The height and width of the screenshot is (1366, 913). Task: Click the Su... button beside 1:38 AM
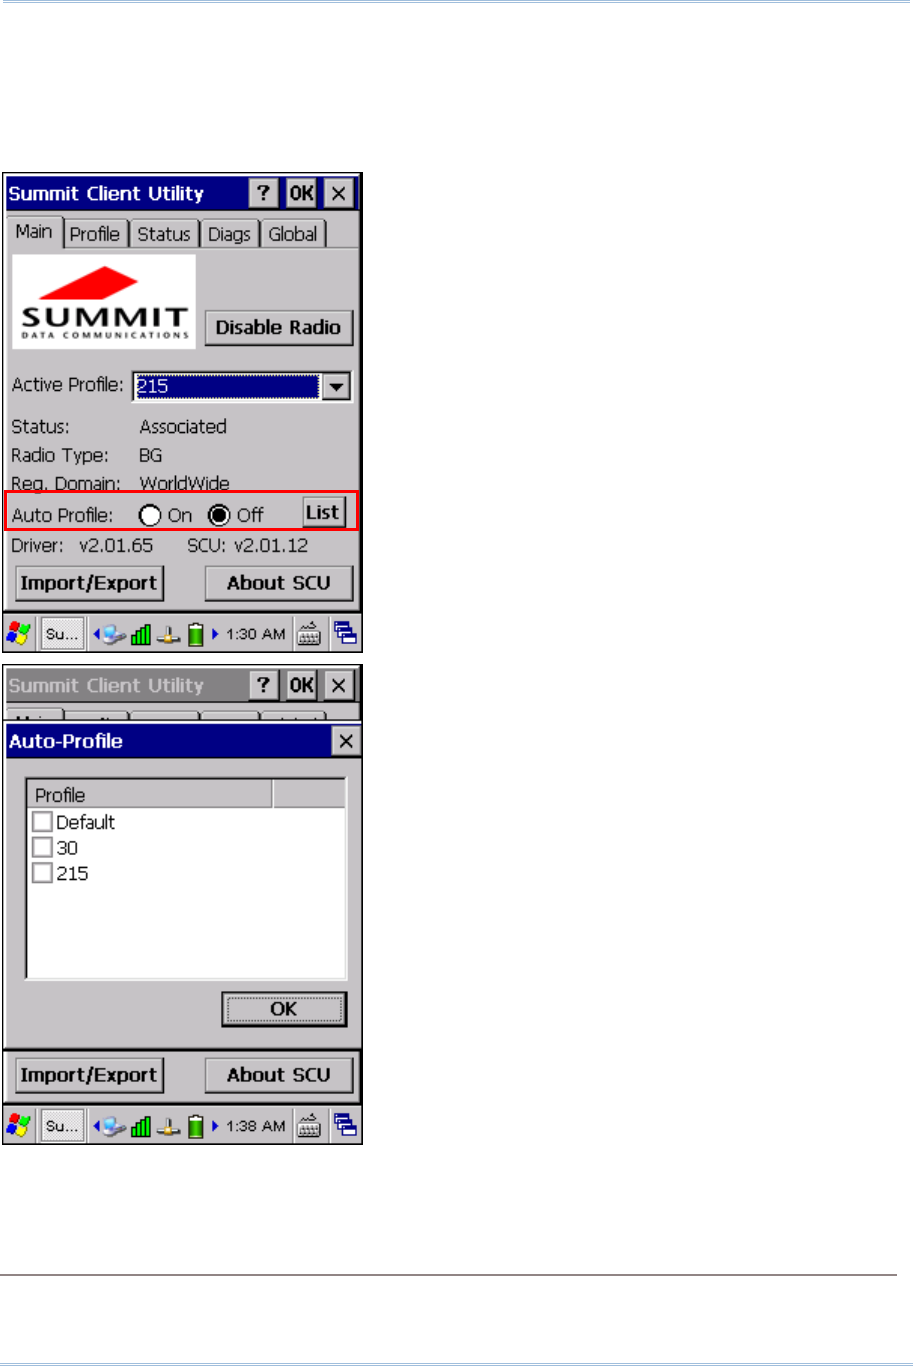coord(62,1126)
